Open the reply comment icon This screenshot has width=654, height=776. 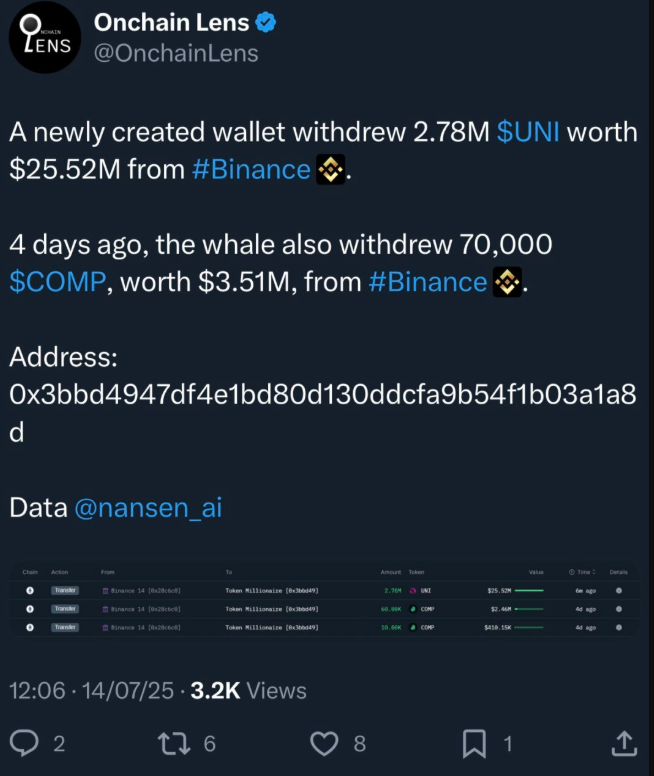[x=24, y=743]
